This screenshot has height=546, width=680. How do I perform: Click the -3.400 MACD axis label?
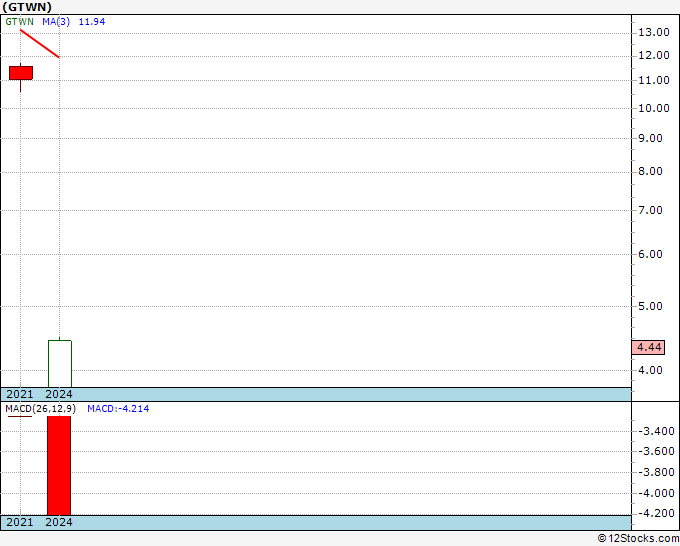pos(656,431)
